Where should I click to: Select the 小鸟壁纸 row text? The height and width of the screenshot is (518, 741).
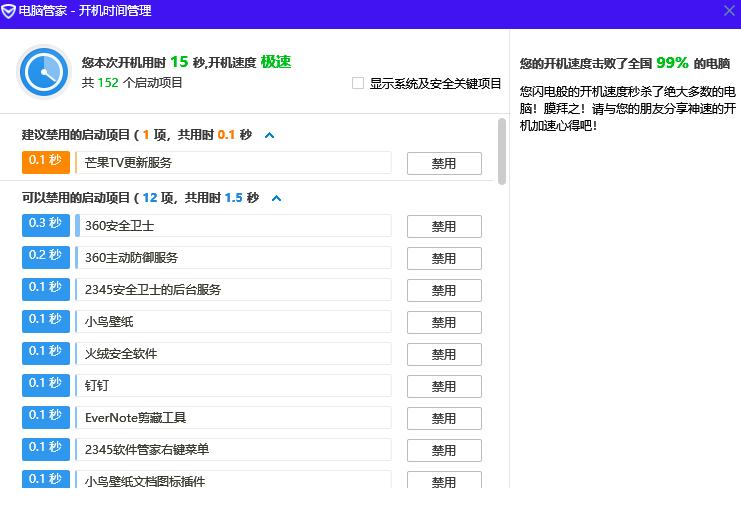coord(109,322)
